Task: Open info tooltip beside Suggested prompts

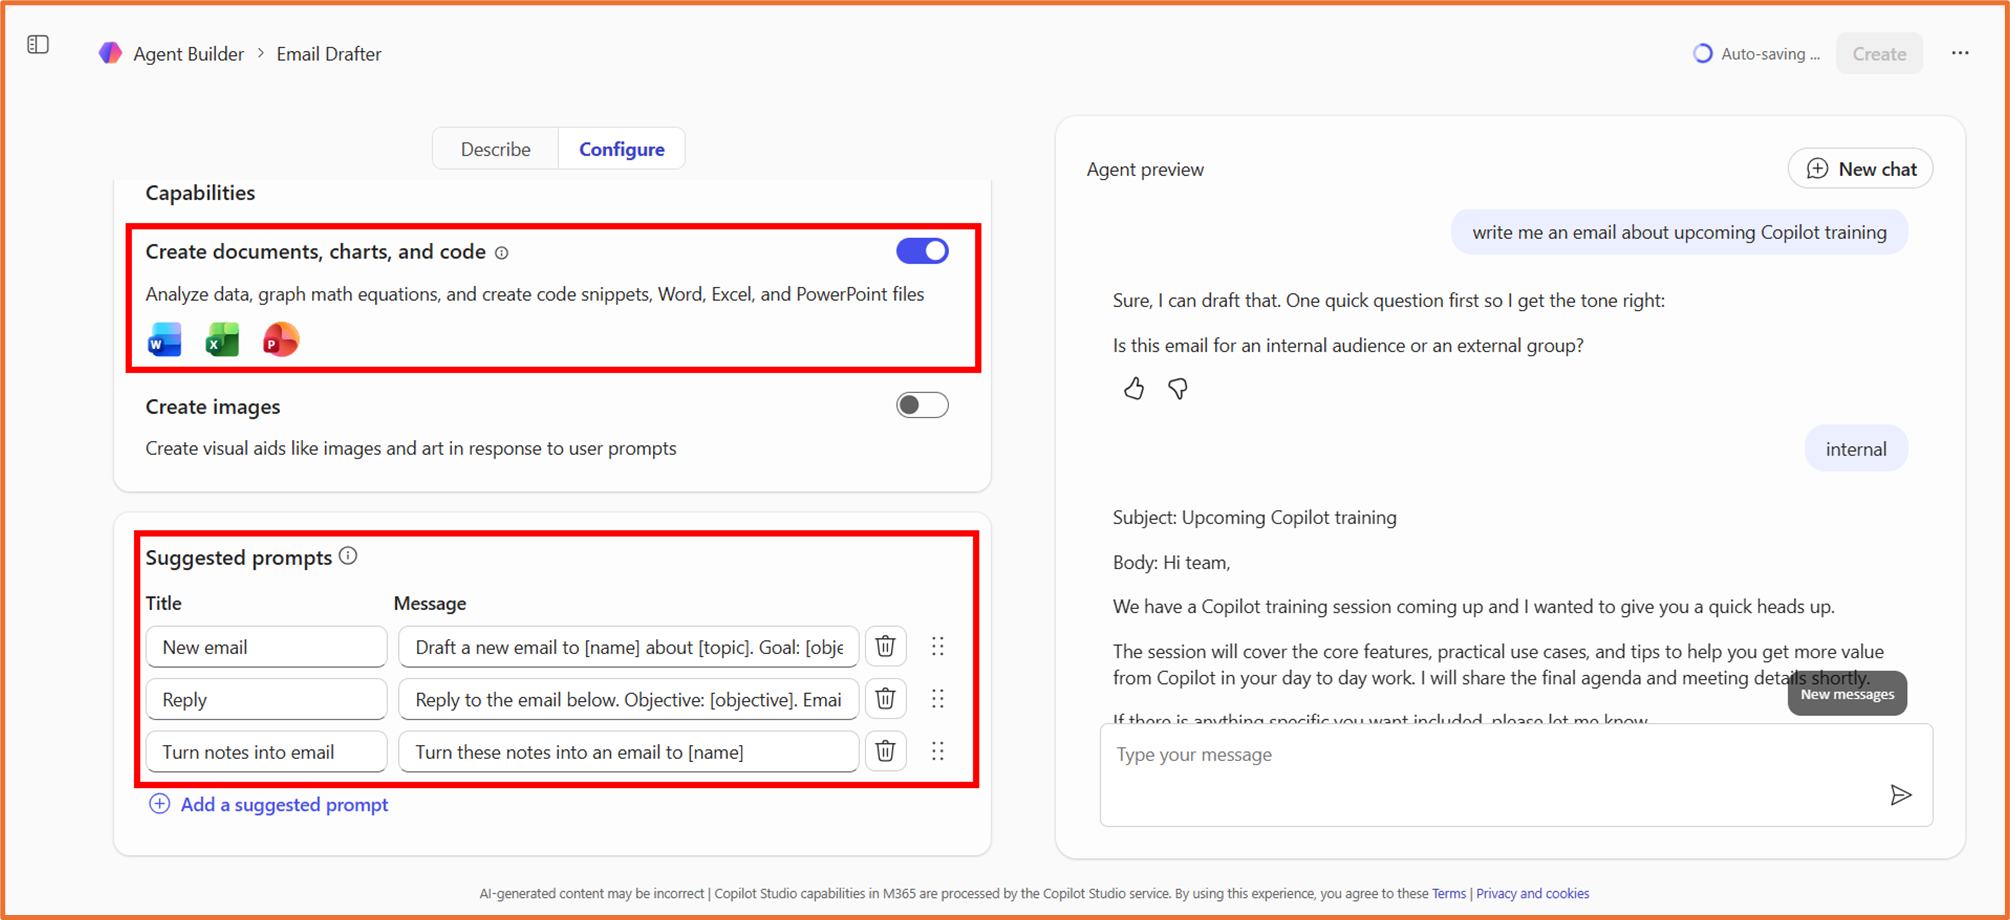Action: [x=348, y=556]
